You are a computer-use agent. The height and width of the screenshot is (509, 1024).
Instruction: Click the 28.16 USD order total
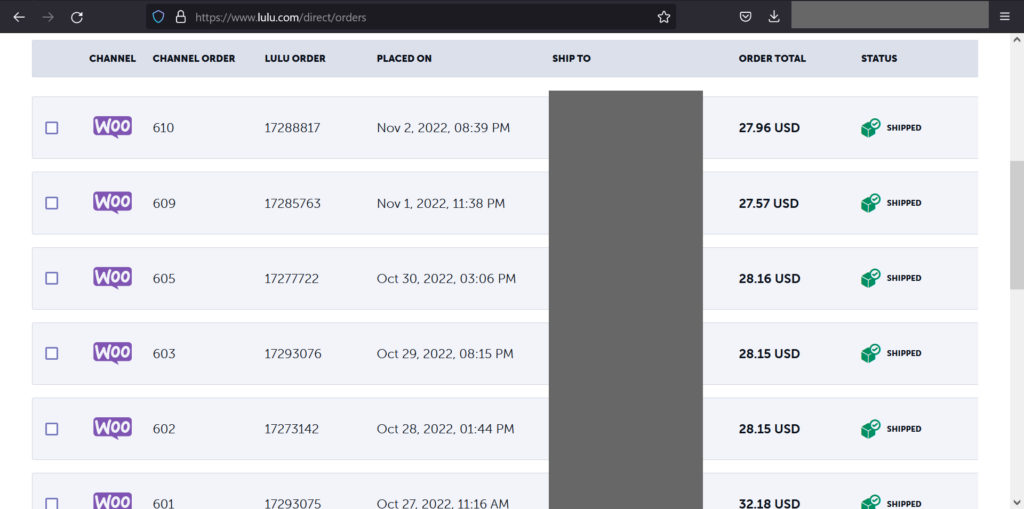pos(769,278)
